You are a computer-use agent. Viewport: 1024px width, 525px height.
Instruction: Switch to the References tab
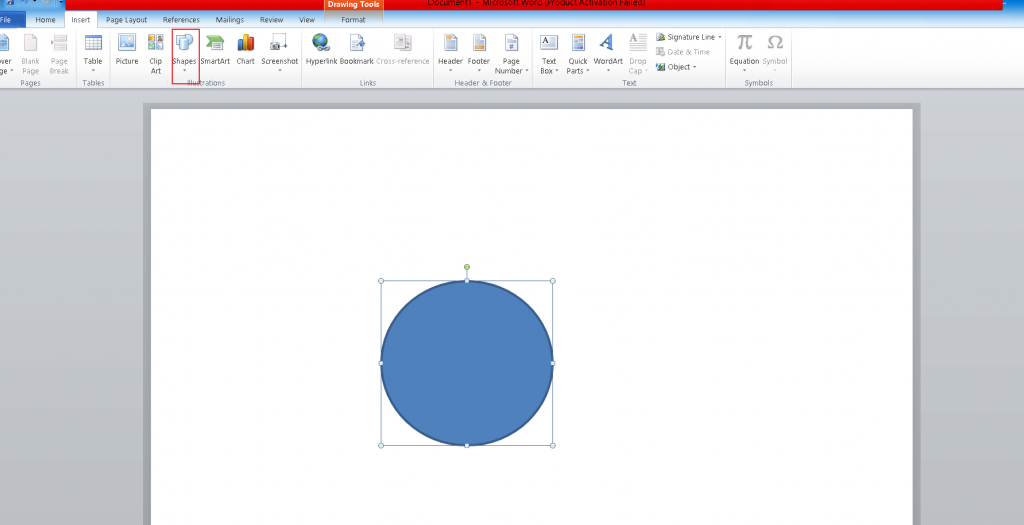click(x=181, y=20)
